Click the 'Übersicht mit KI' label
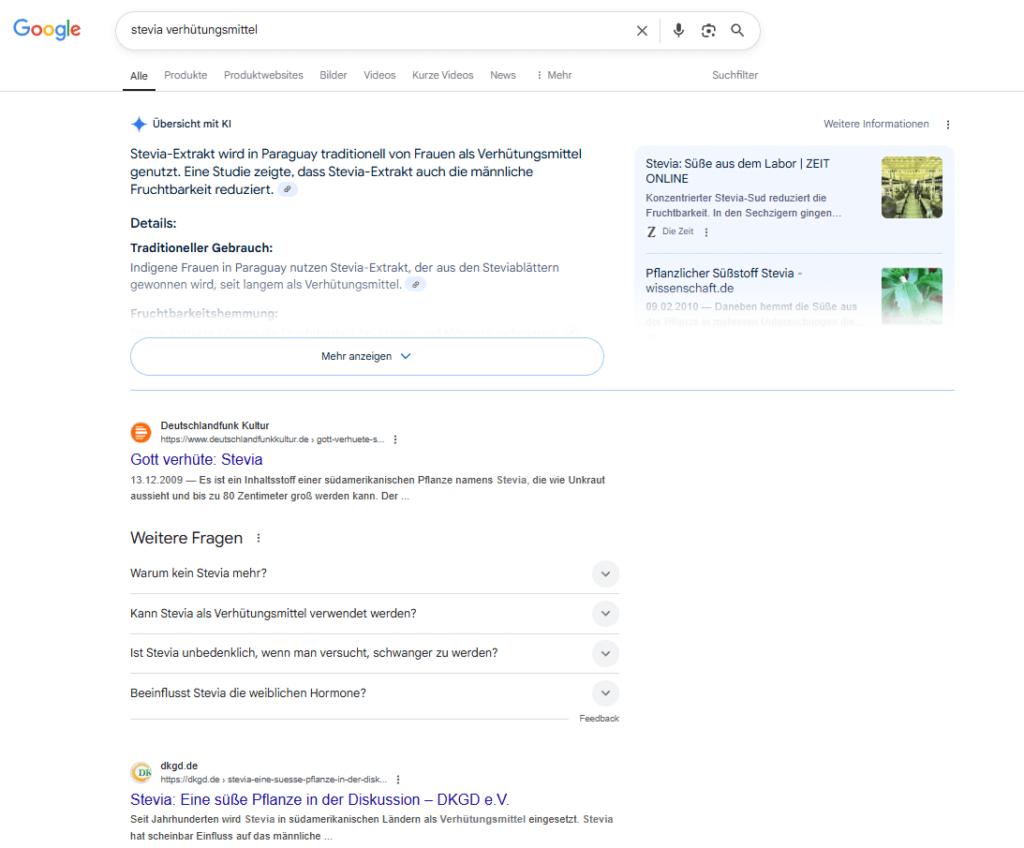This screenshot has height=848, width=1024. 192,124
